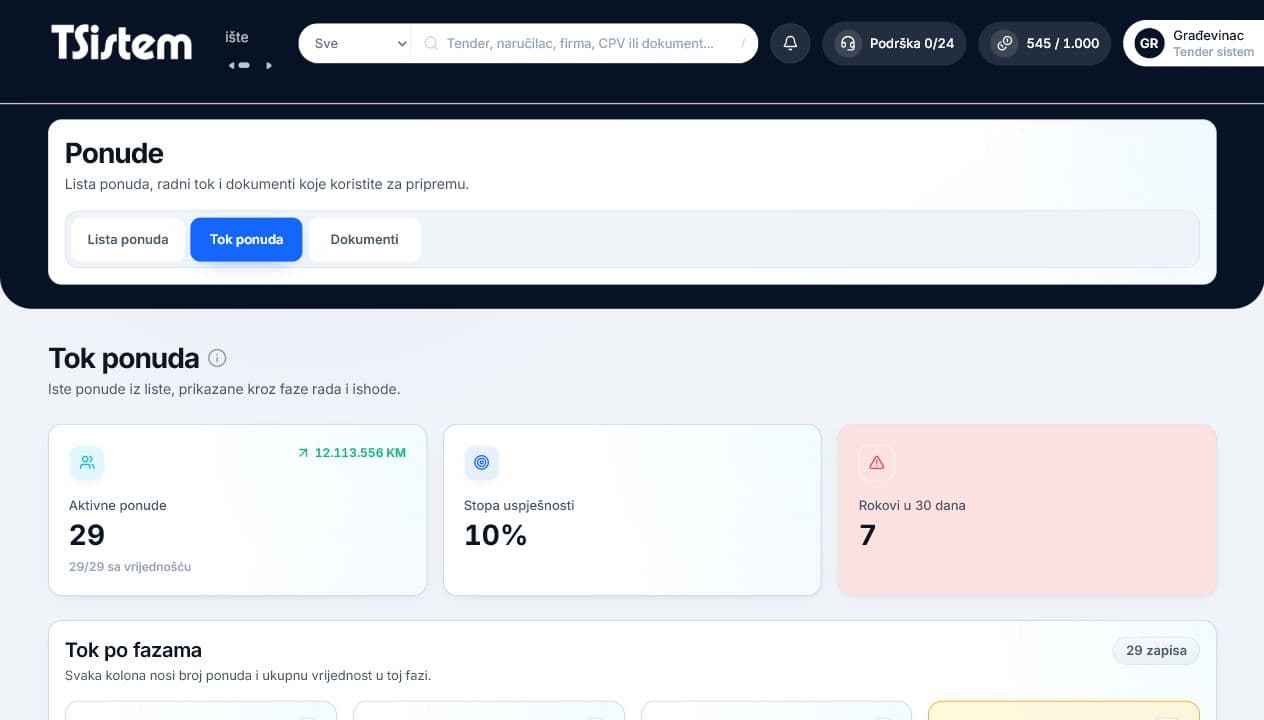Click the info icon beside Tok ponuda
Screen dimensions: 1264x720
tap(217, 358)
